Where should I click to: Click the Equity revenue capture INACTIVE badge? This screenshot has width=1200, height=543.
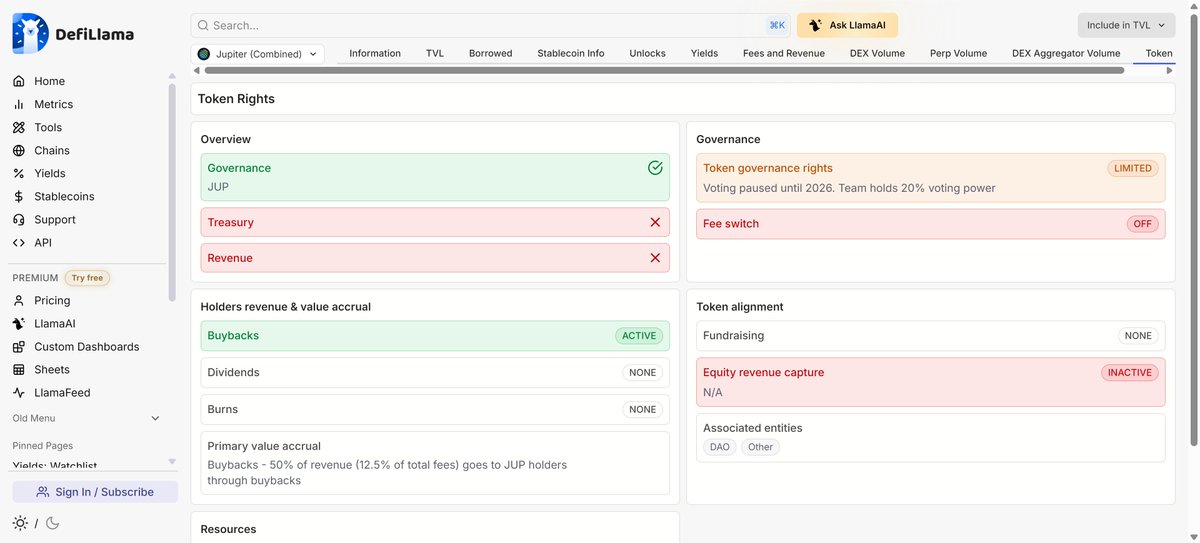(1130, 372)
